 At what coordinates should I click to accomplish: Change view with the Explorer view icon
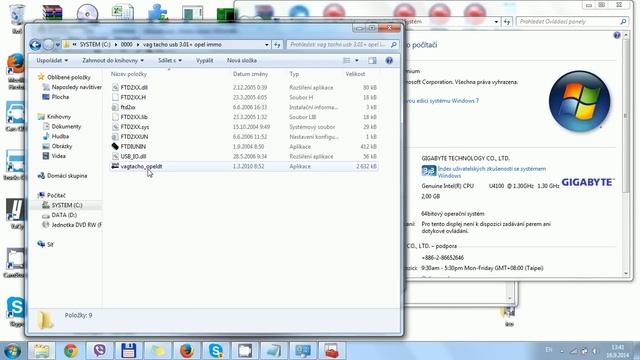click(x=347, y=60)
